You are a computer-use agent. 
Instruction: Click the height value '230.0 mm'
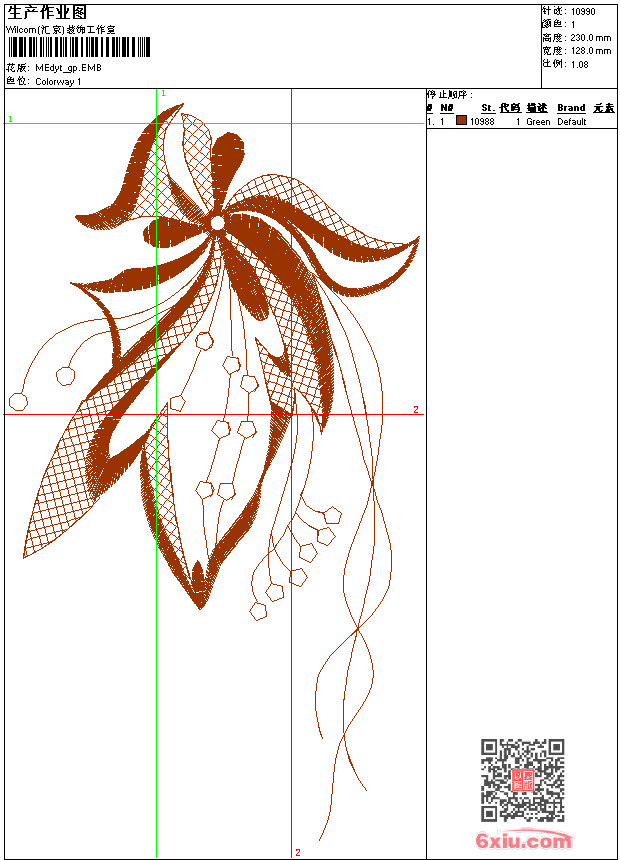coord(591,38)
